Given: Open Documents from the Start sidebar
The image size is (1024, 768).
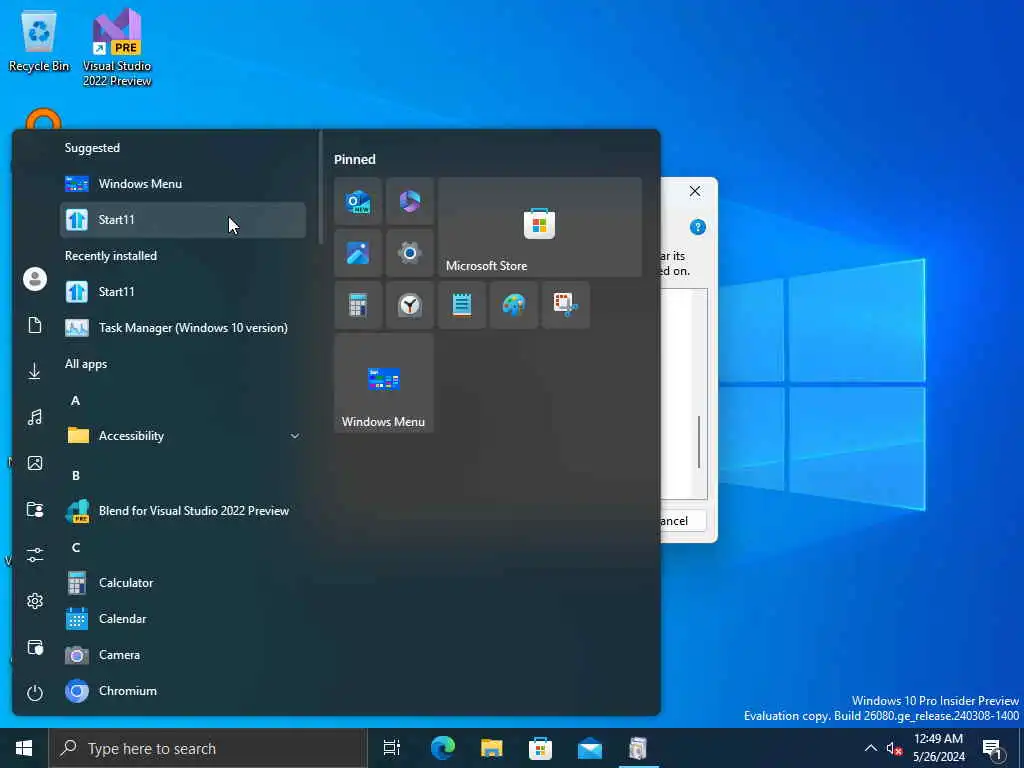Looking at the screenshot, I should (35, 325).
